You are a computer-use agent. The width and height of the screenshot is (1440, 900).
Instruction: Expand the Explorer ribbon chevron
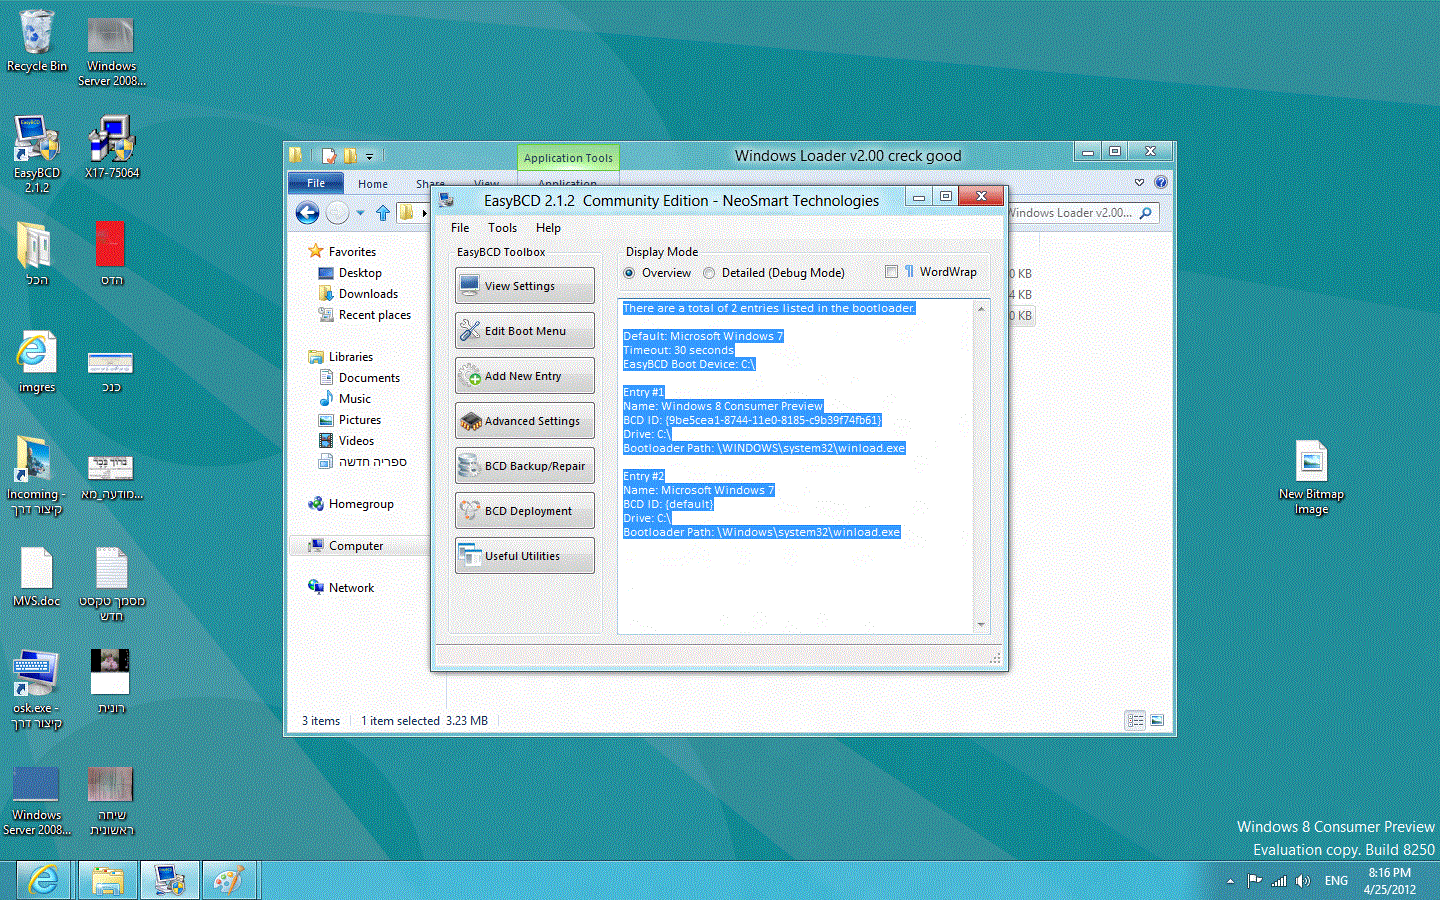point(1139,182)
